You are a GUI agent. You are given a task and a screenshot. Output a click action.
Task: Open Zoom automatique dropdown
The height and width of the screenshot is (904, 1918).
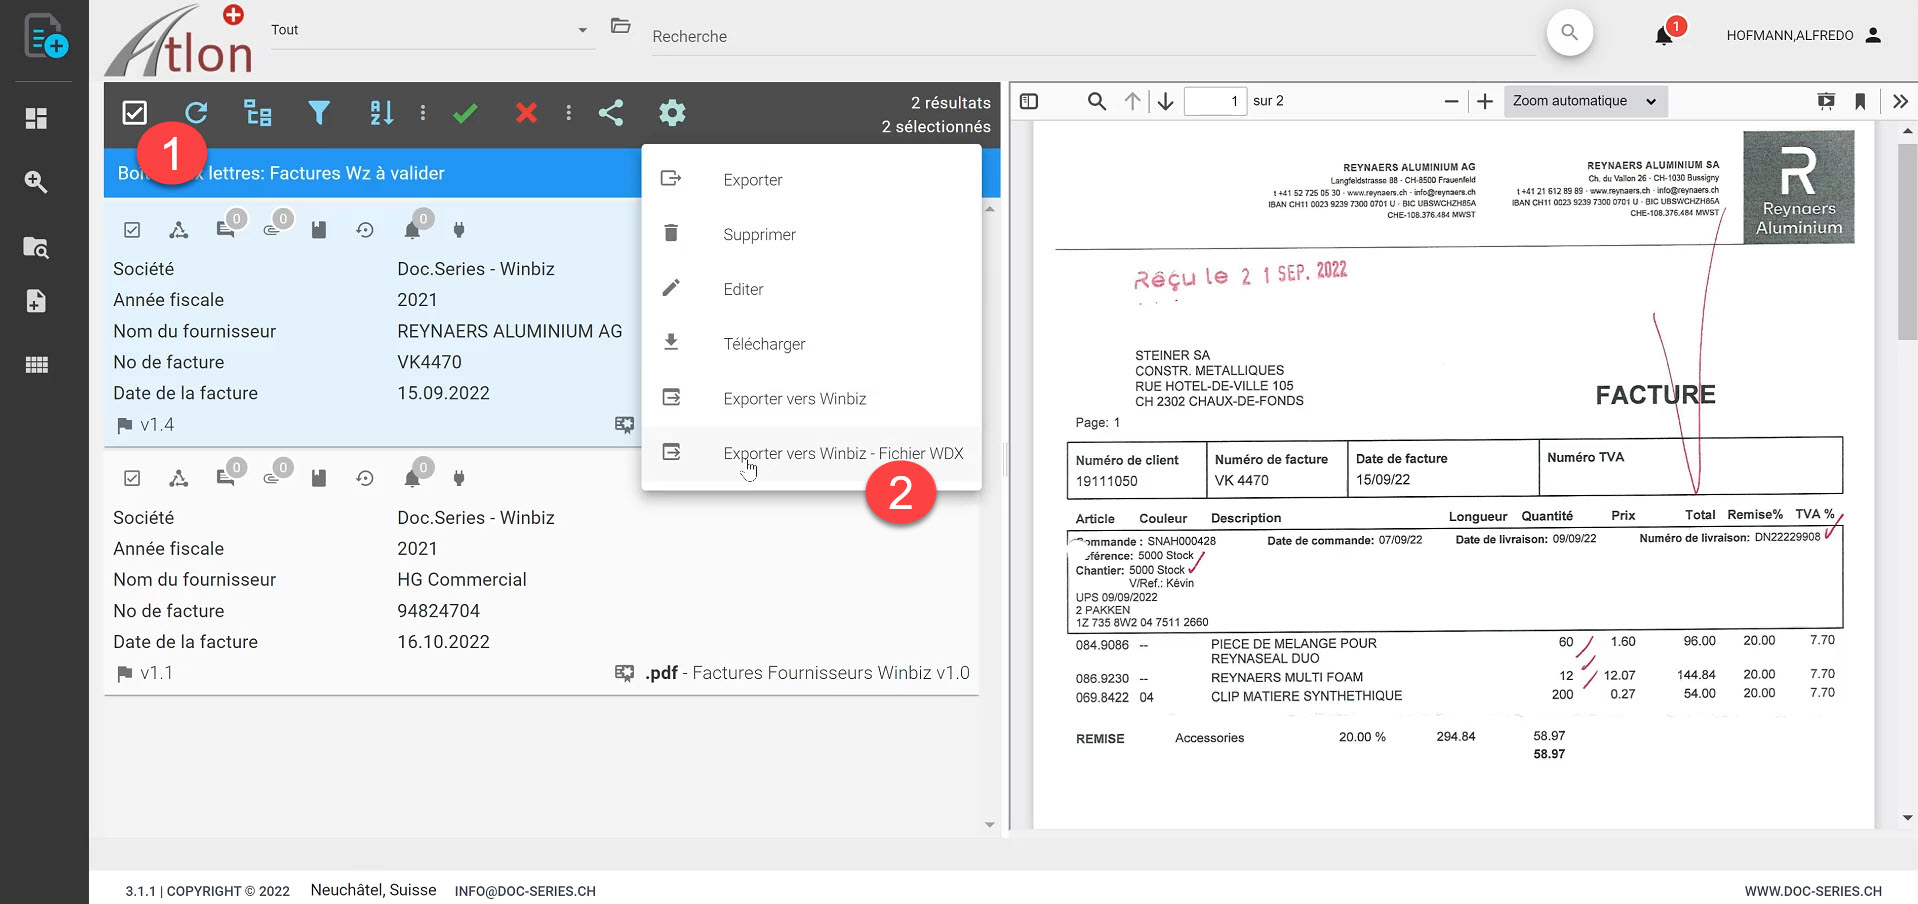(1585, 101)
